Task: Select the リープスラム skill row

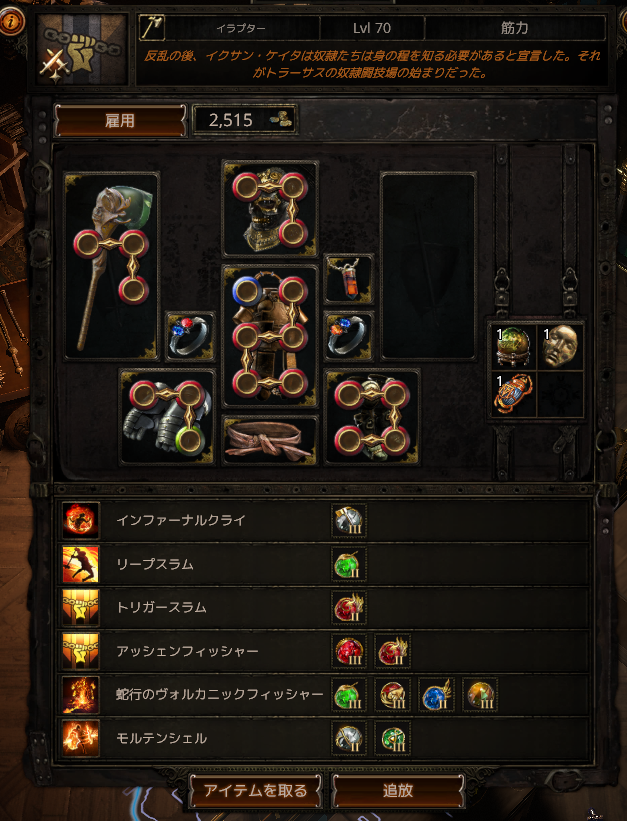Action: pyautogui.click(x=324, y=564)
